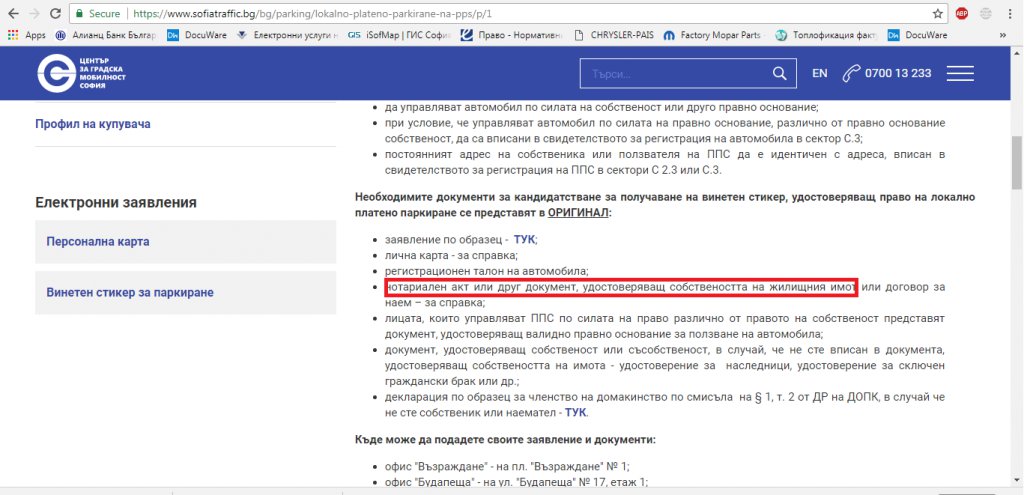1024x495 pixels.
Task: Open the Apps bookmarks shortcut
Action: coord(27,35)
